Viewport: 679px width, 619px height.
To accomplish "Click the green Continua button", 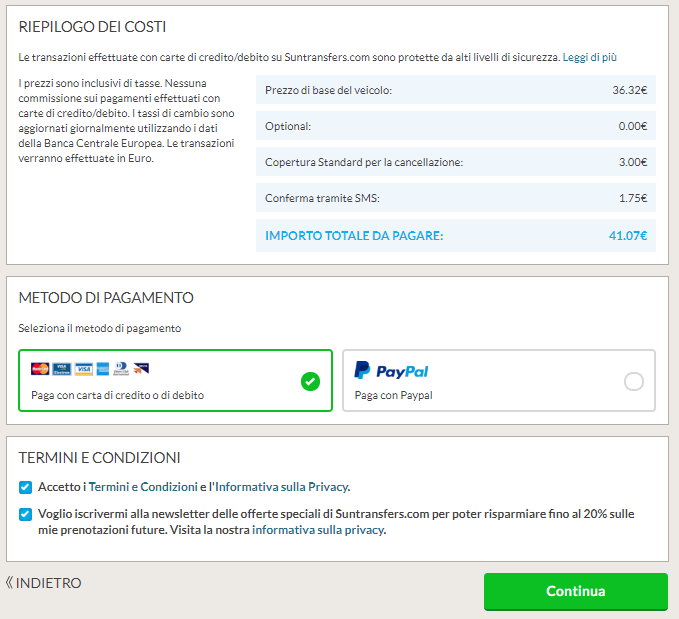I will (x=576, y=591).
